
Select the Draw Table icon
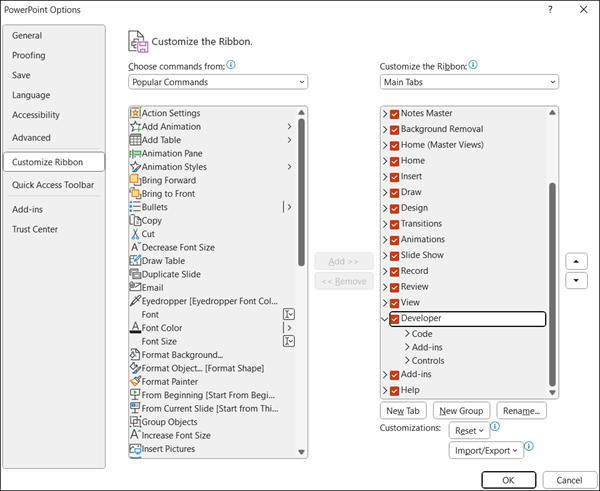click(135, 261)
